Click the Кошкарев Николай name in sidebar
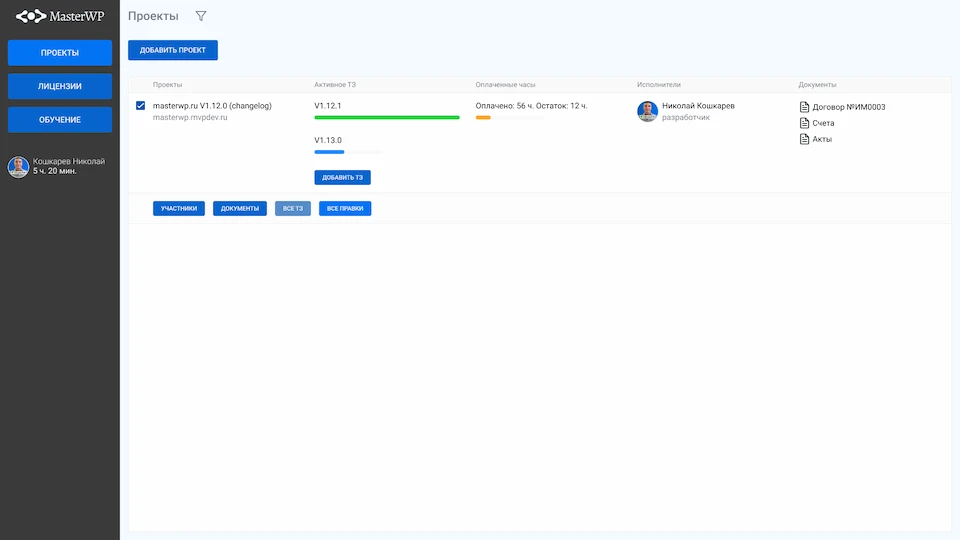 click(69, 162)
